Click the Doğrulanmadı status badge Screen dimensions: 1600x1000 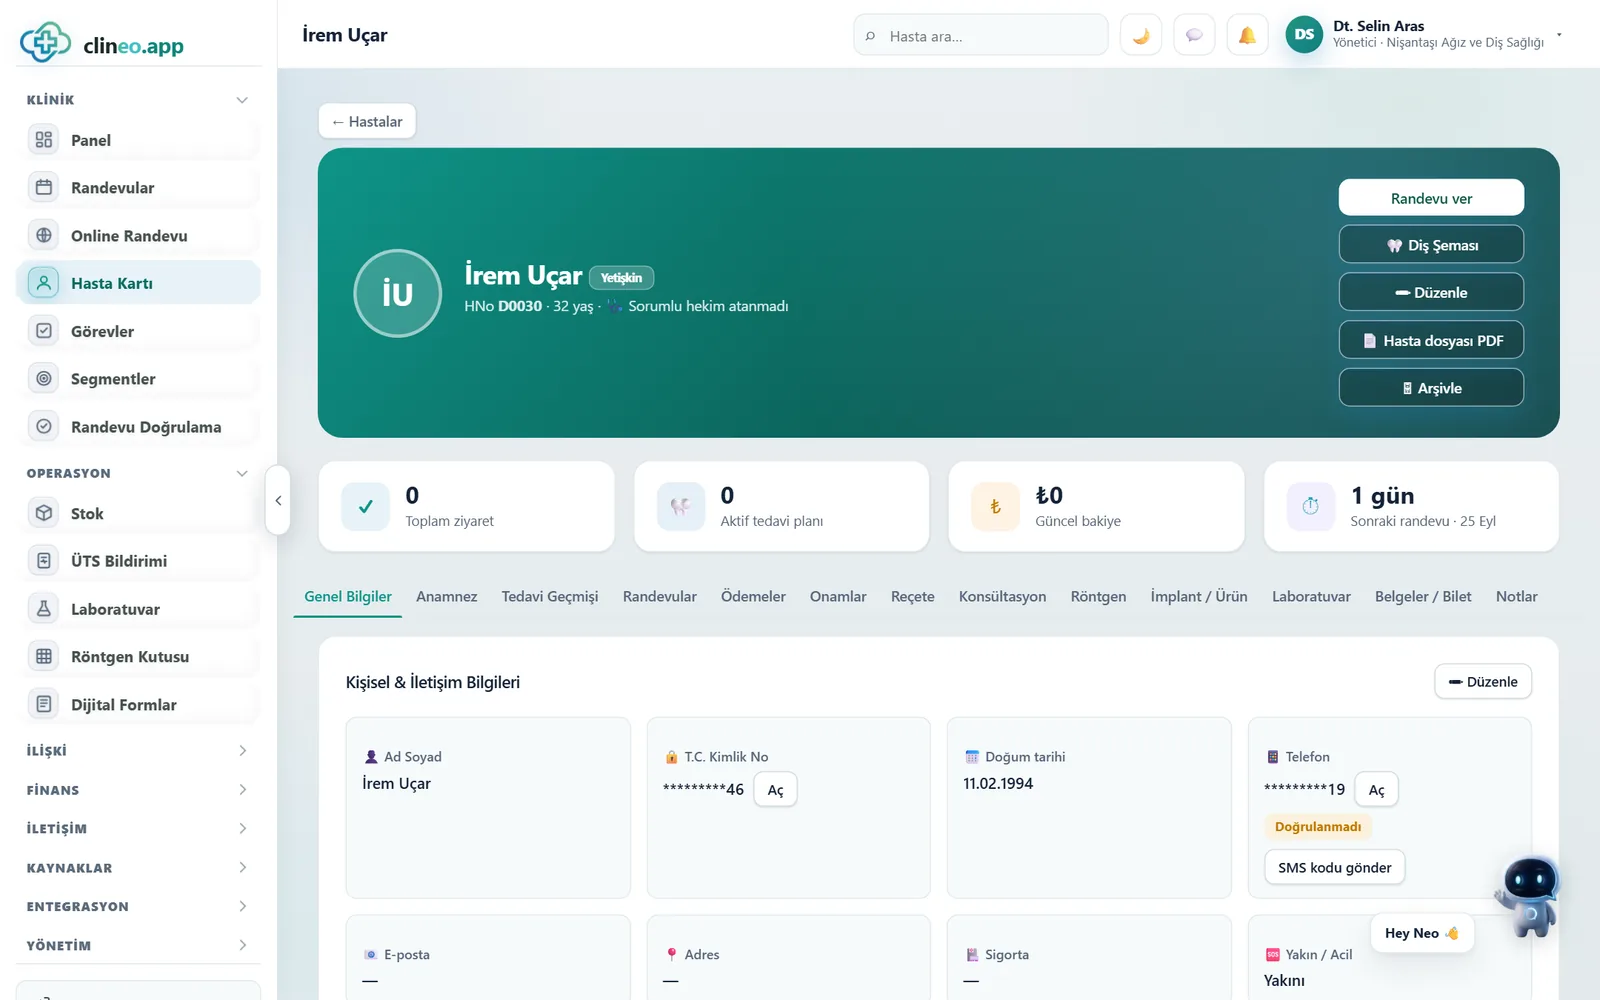click(1318, 827)
